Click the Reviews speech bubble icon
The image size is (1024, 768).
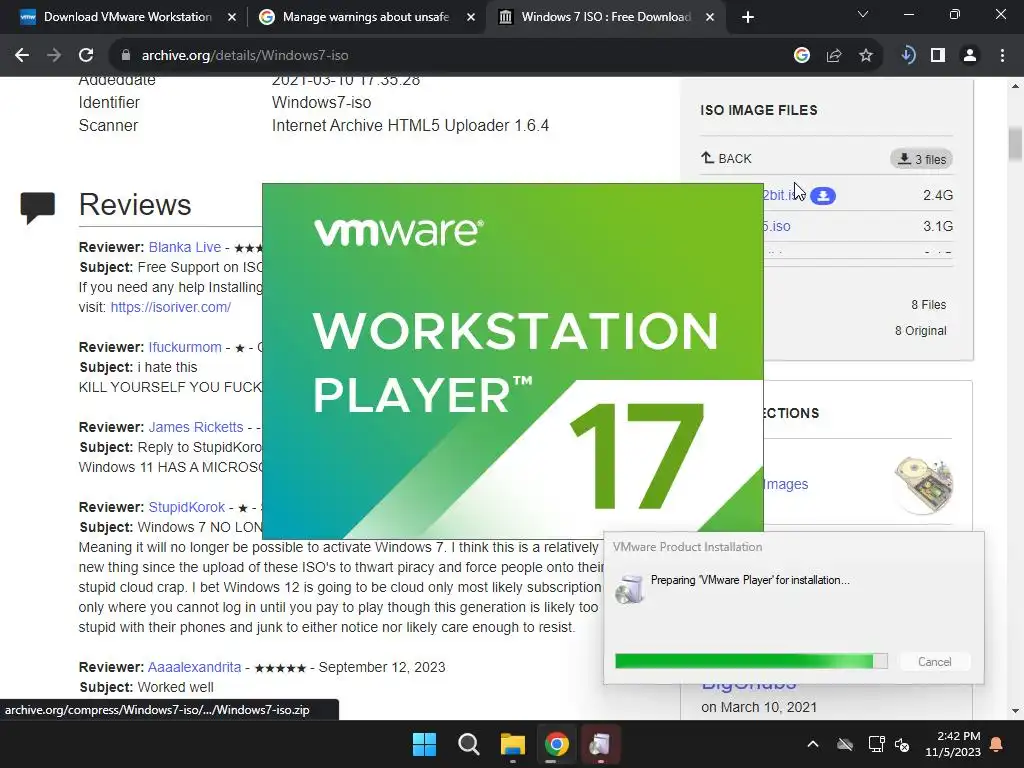point(38,208)
